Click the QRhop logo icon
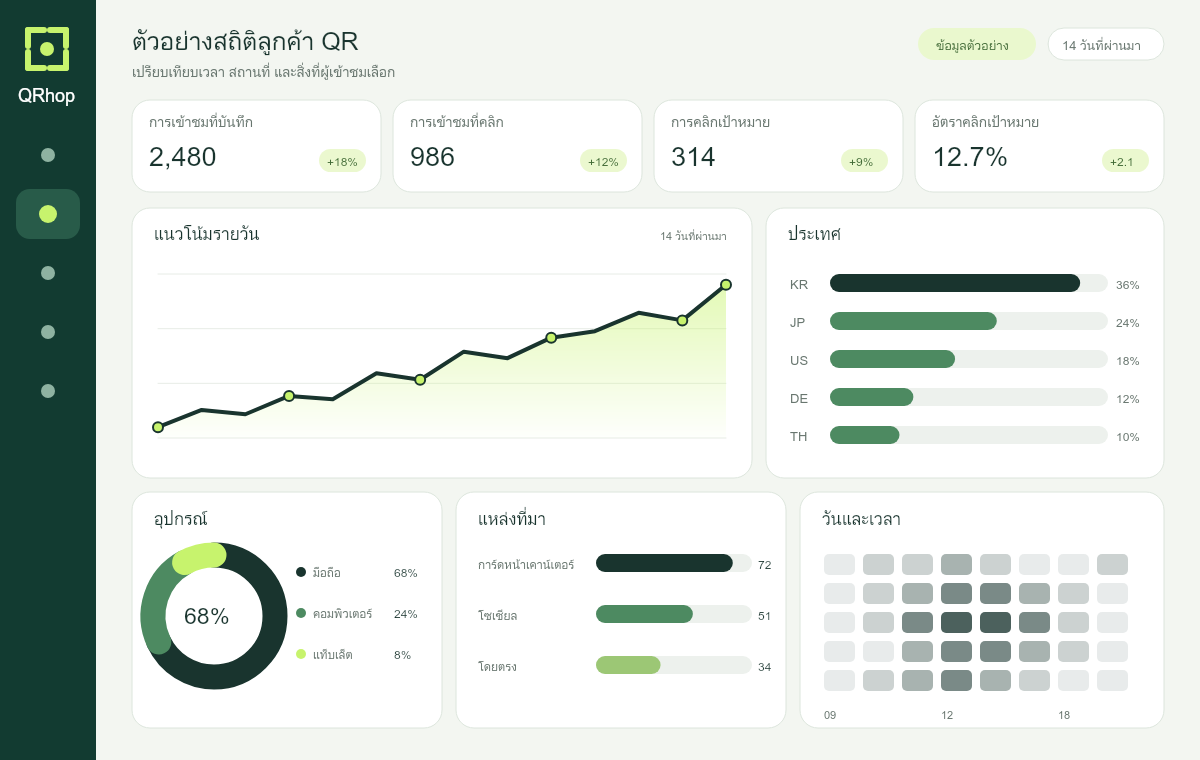This screenshot has height=760, width=1200. [x=47, y=49]
